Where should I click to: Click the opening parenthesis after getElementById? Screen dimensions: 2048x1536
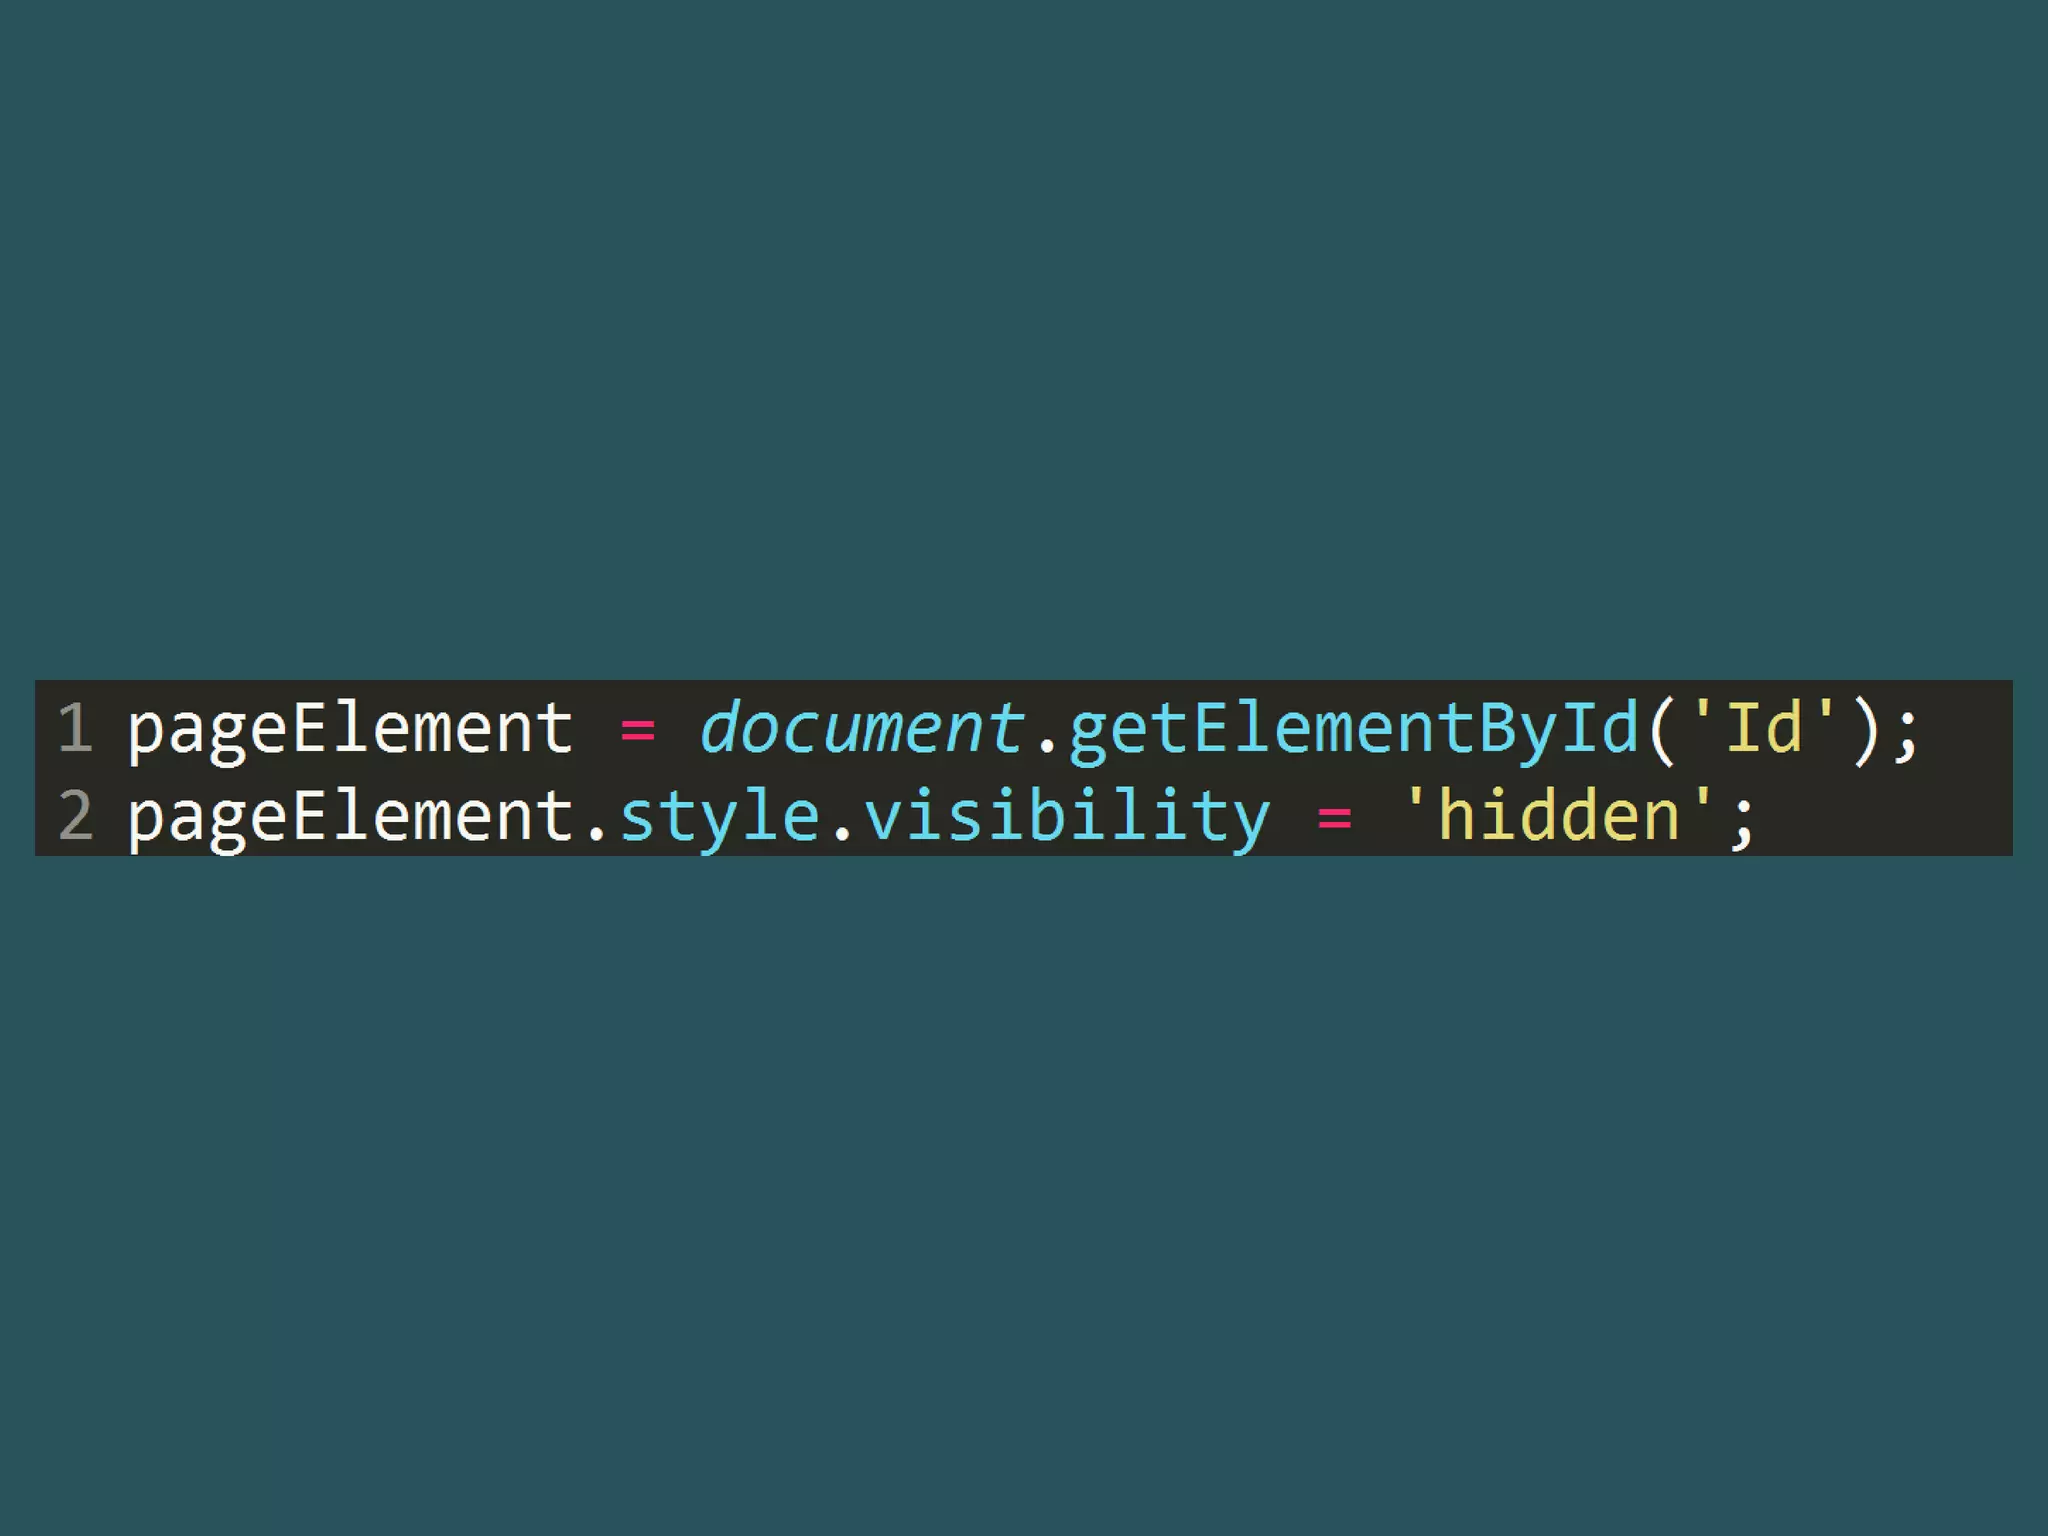1662,731
